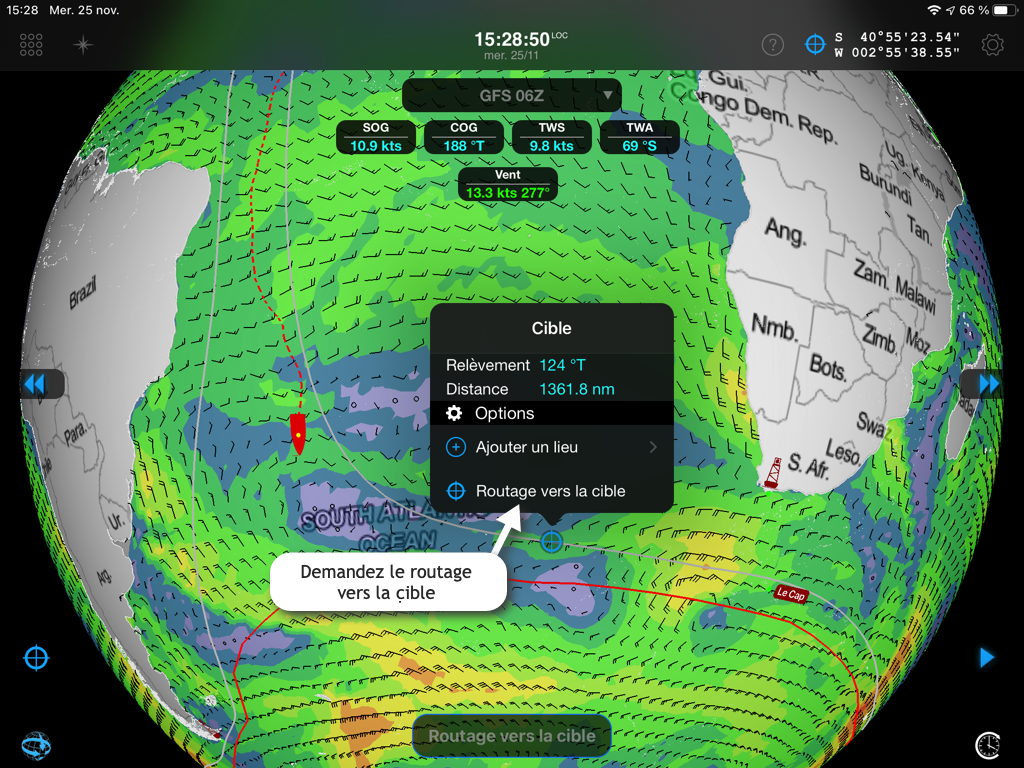Expand the Ajouter un lieu chevron
The image size is (1024, 768).
[x=653, y=447]
